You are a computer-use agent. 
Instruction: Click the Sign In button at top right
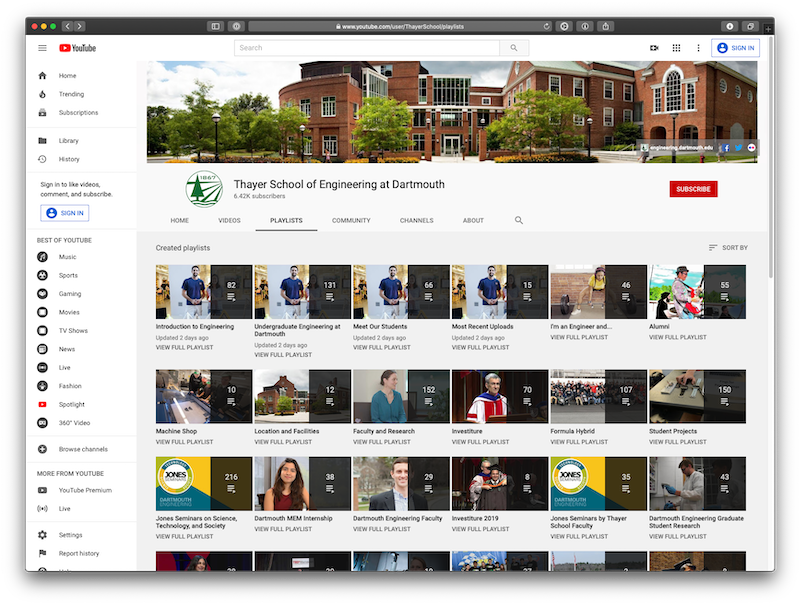point(735,48)
